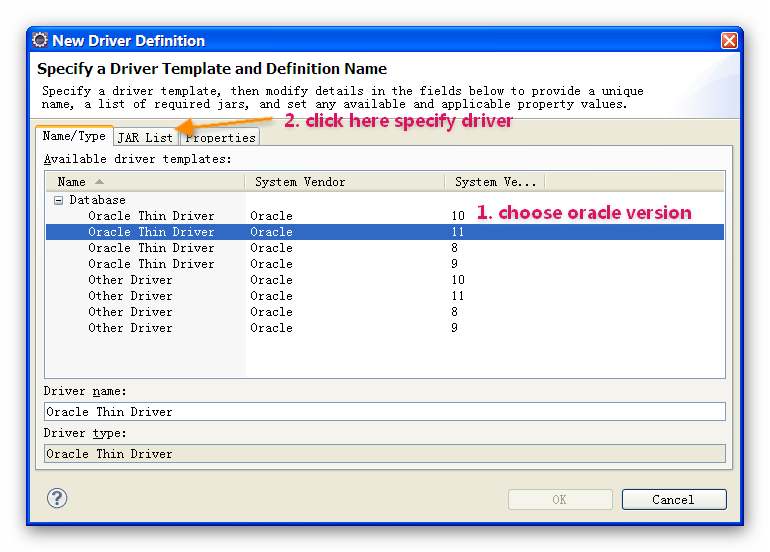
Task: Select Other Driver version 10
Action: coord(385,280)
